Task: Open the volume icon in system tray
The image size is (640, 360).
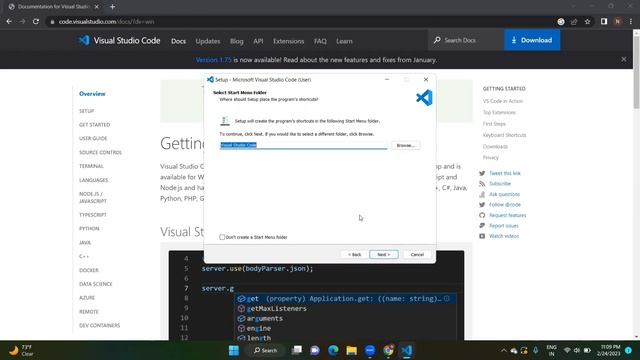Action: click(577, 350)
